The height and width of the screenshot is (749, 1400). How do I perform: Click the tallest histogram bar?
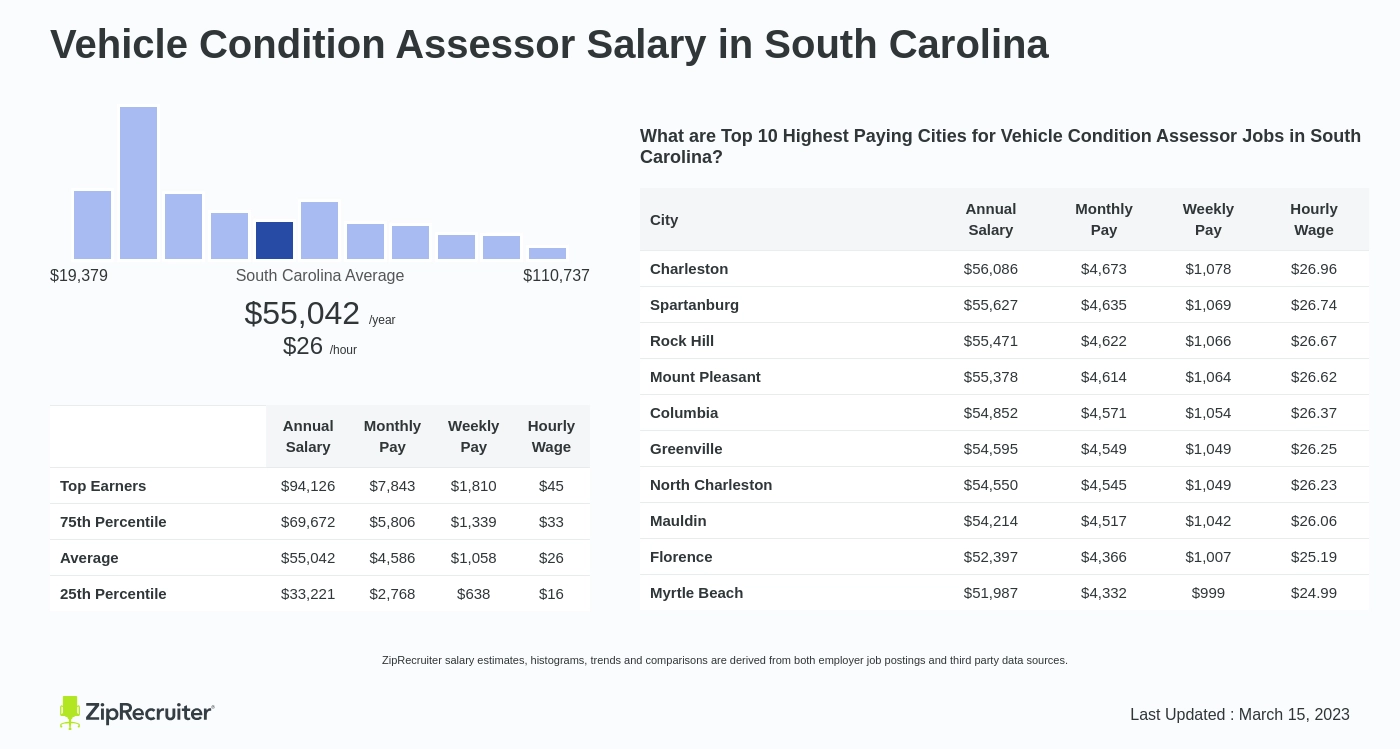138,183
